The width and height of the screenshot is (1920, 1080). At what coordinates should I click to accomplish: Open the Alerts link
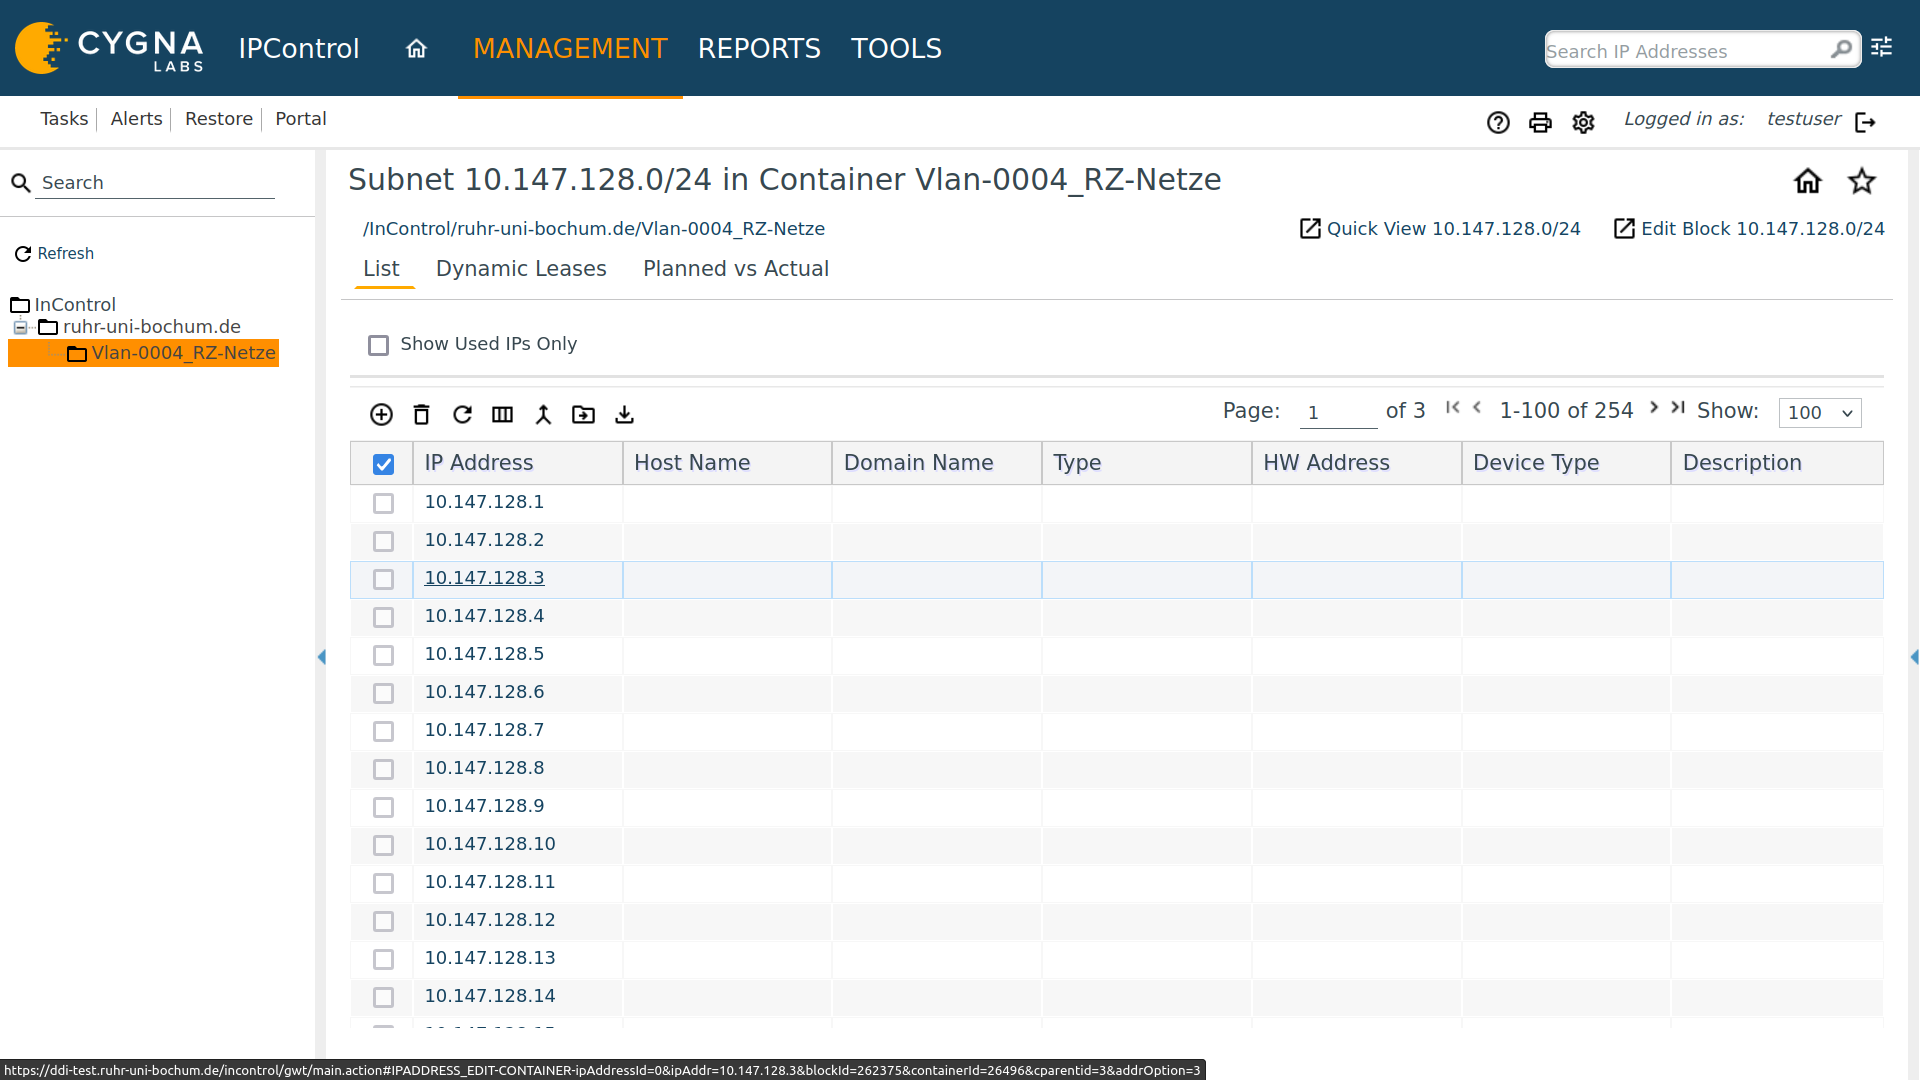point(136,119)
